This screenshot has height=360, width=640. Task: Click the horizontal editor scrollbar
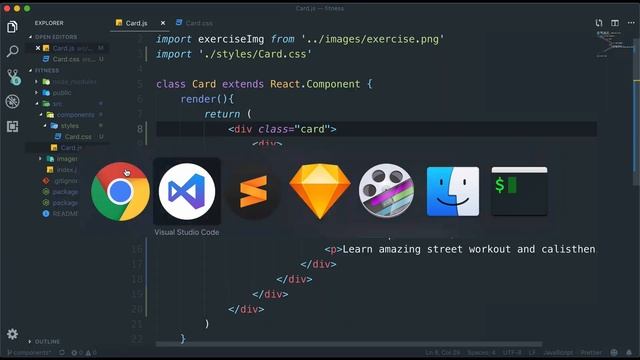point(349,344)
